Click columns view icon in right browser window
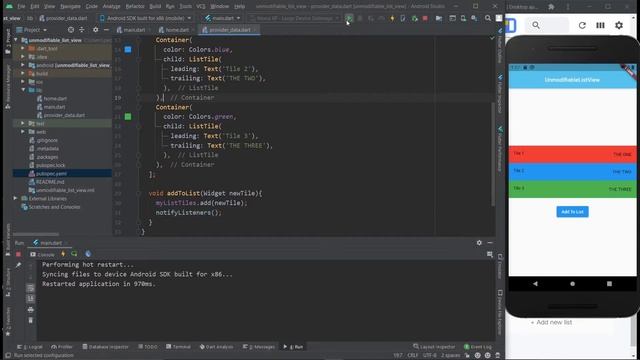The width and height of the screenshot is (640, 360). (x=600, y=25)
